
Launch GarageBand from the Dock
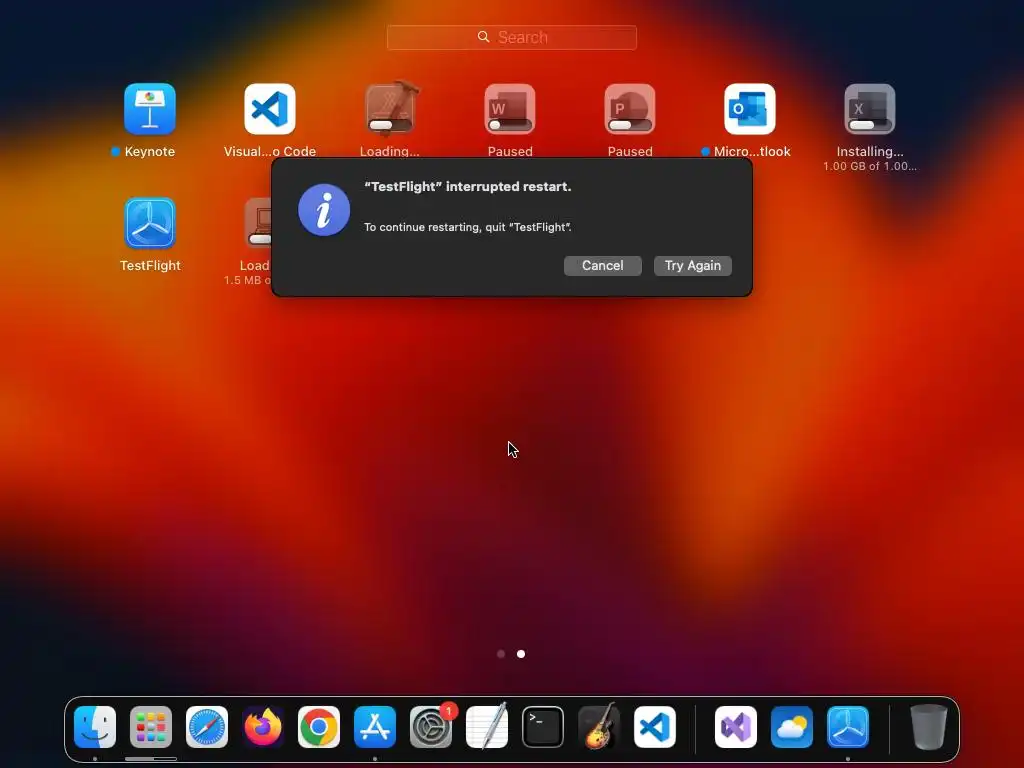(x=599, y=727)
